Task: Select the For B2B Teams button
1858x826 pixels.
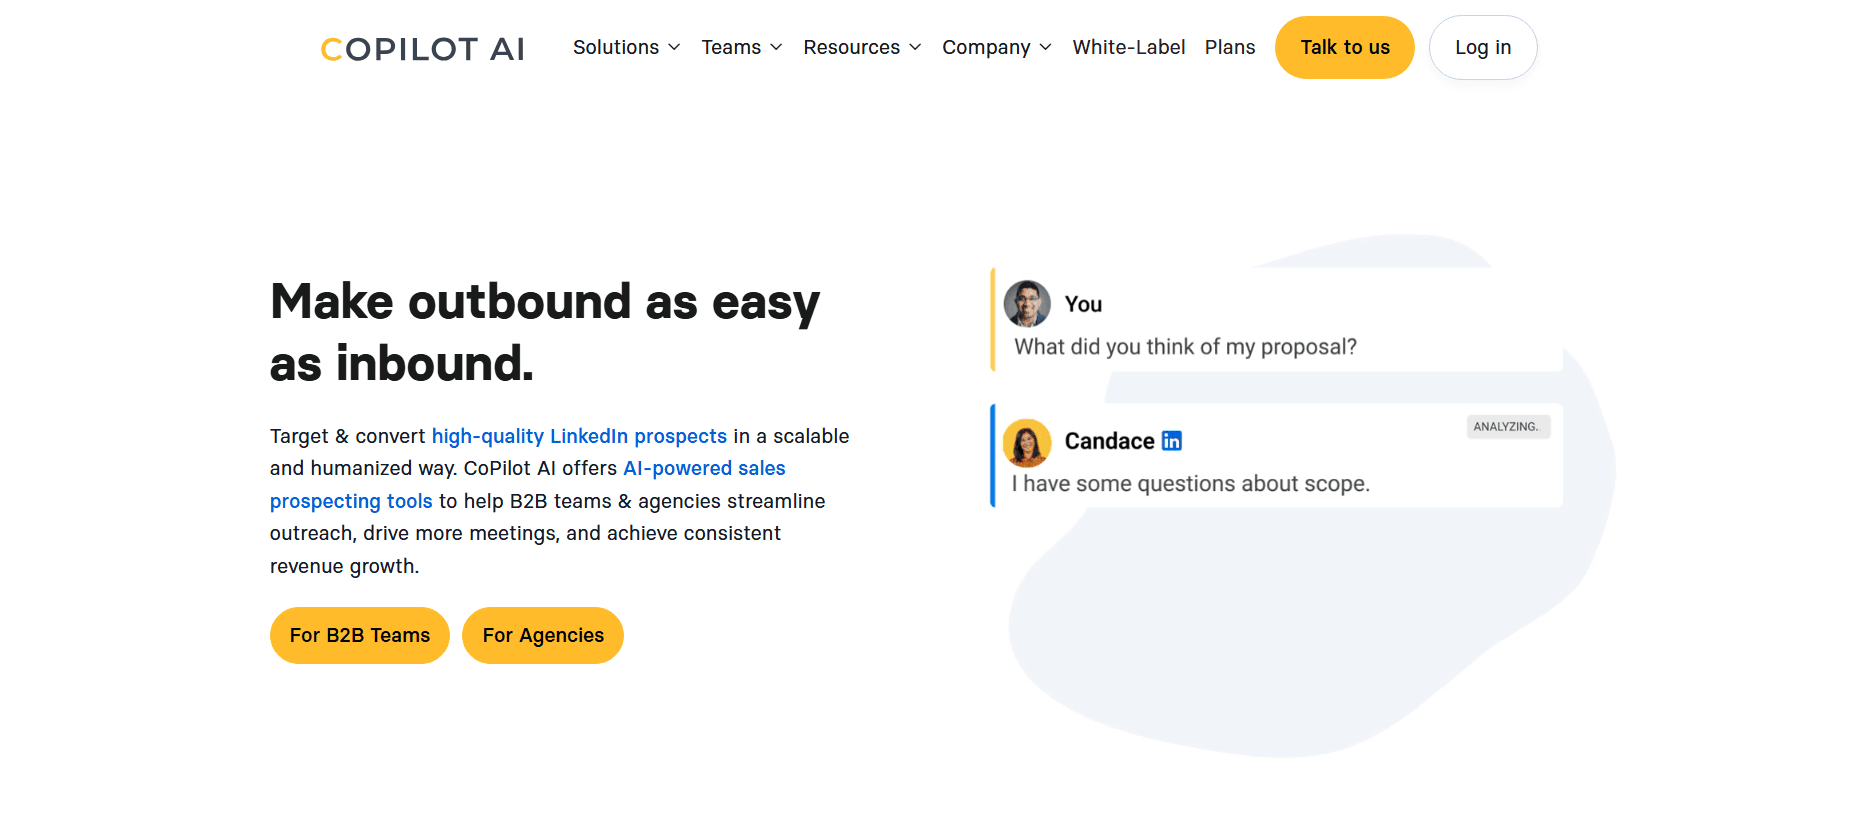Action: click(360, 635)
